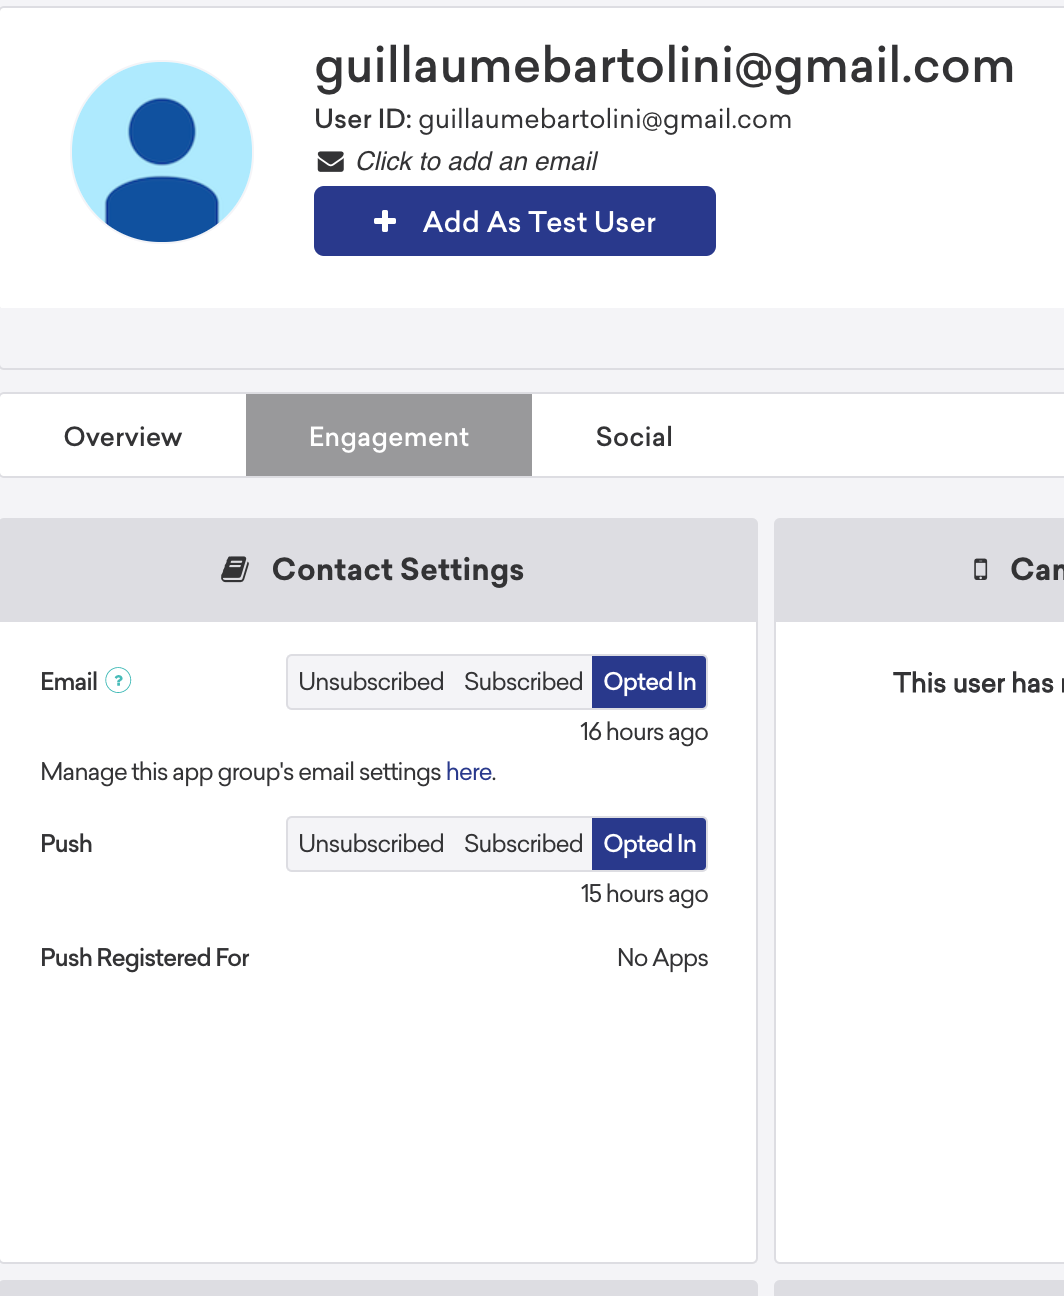Click the user profile avatar icon
The width and height of the screenshot is (1064, 1296).
(161, 151)
